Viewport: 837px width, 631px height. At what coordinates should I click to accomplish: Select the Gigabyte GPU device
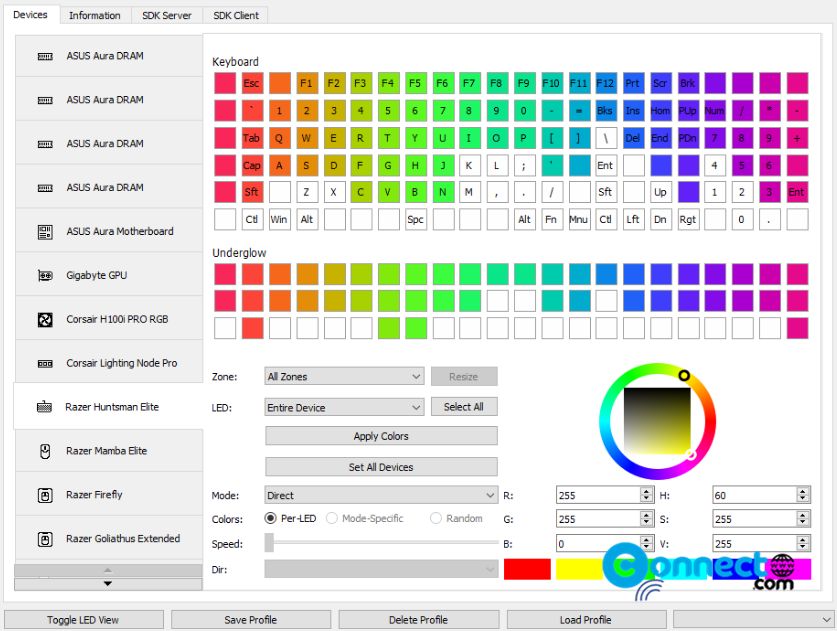(109, 275)
